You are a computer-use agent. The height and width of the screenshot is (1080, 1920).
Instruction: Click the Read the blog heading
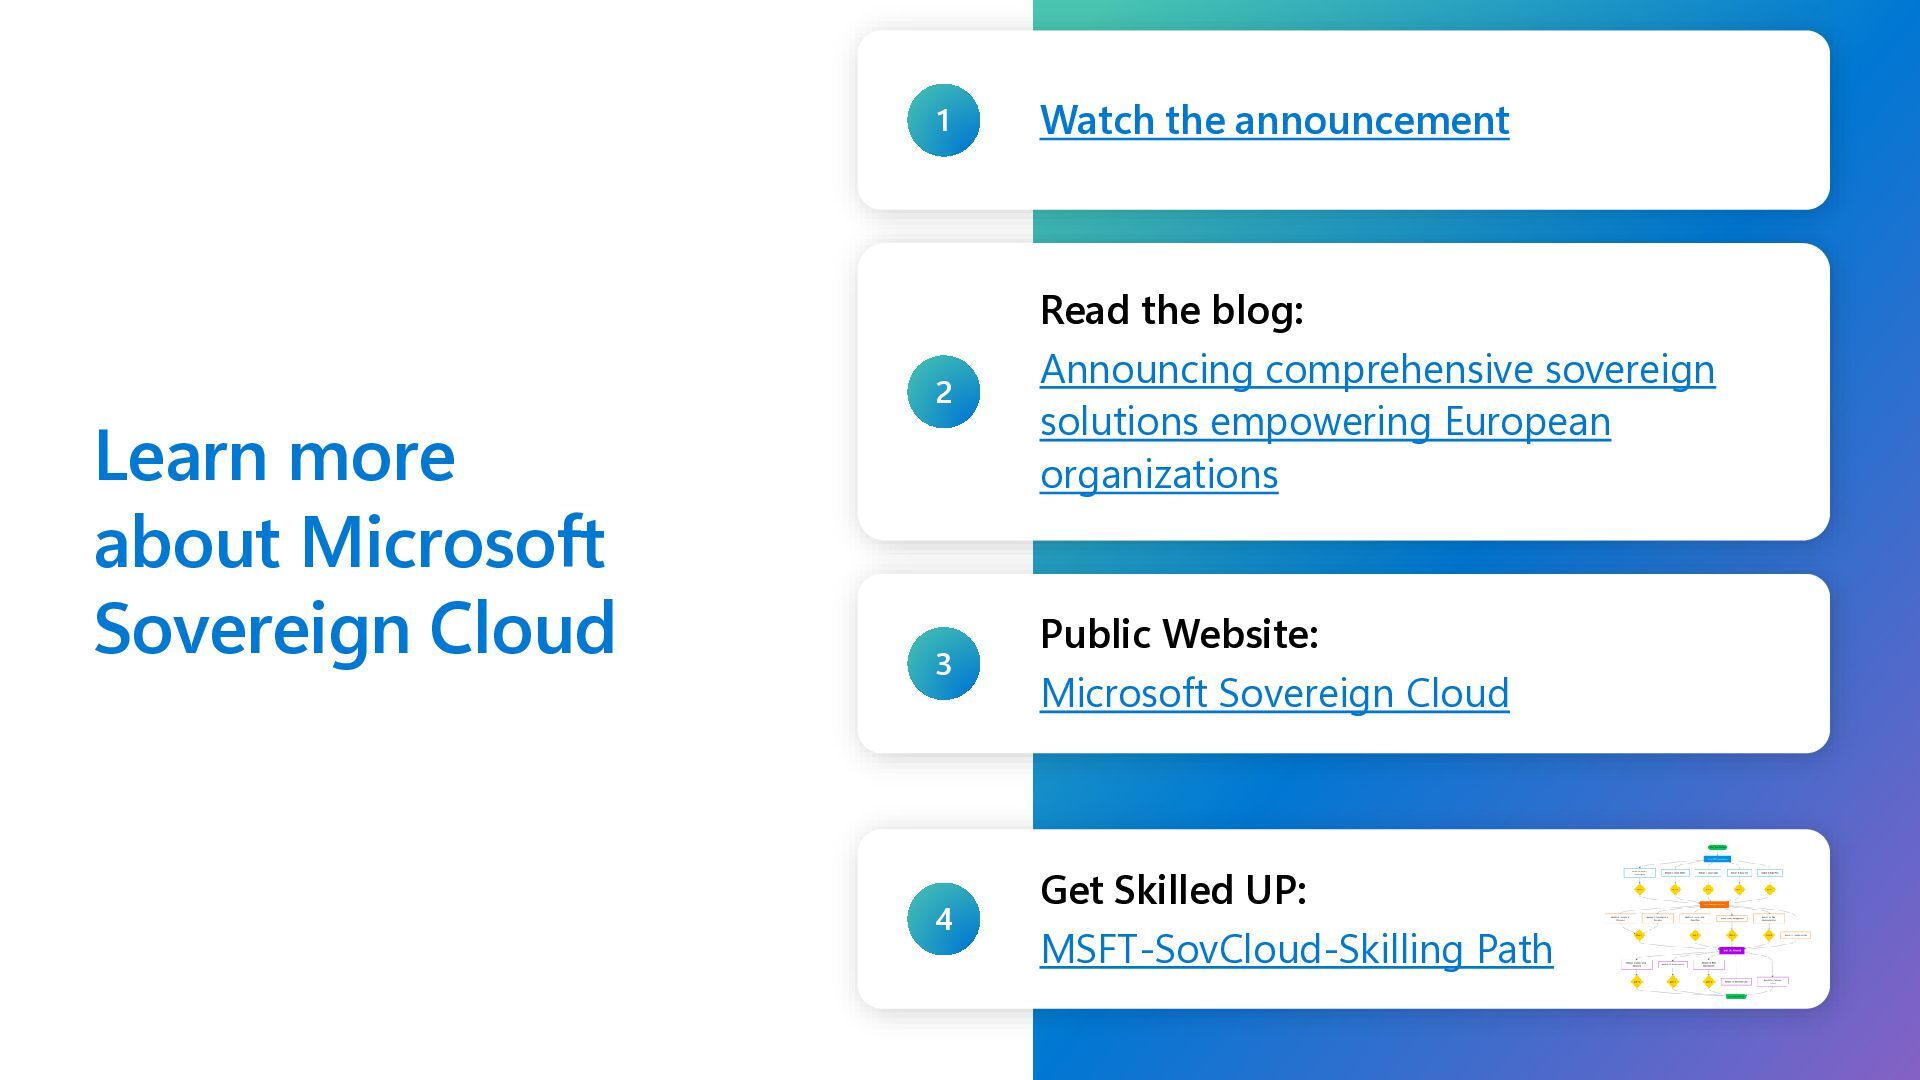[x=1171, y=310]
